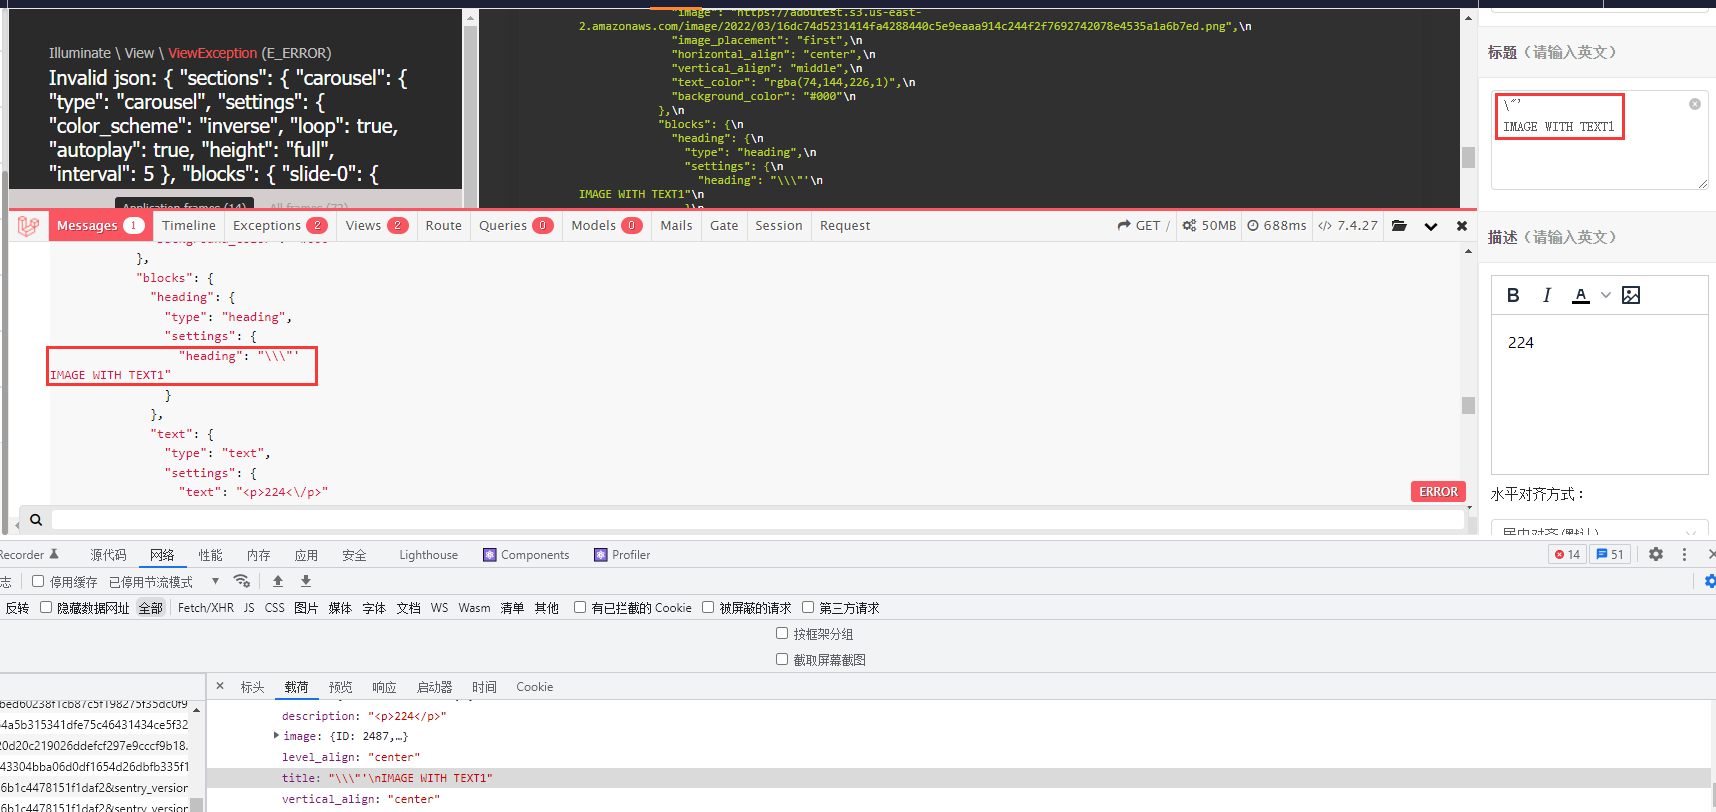
Task: Open the debugbar folder icon for stored requests
Action: (1399, 226)
